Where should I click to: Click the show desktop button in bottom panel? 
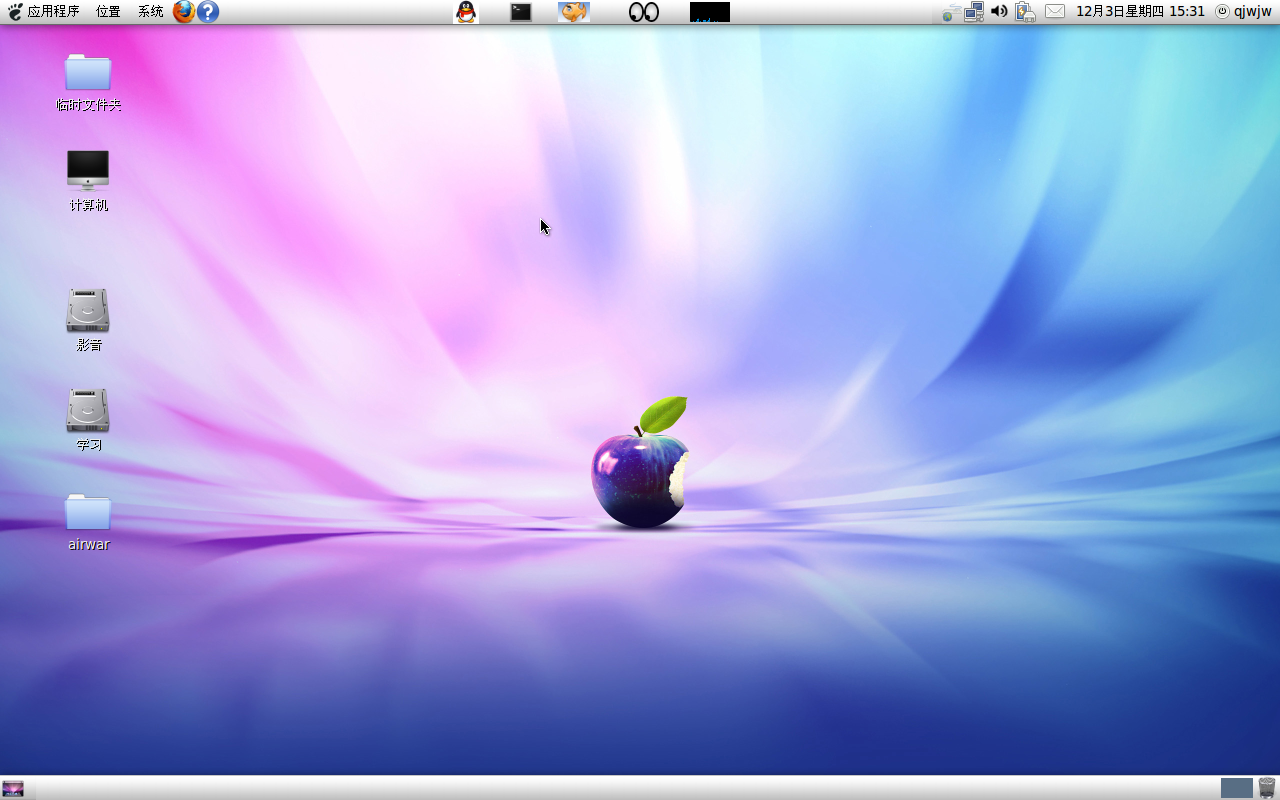pos(13,788)
